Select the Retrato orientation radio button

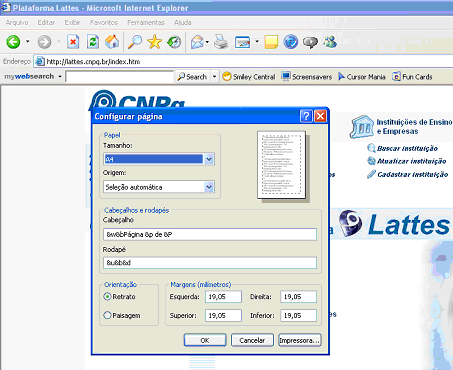pos(107,296)
